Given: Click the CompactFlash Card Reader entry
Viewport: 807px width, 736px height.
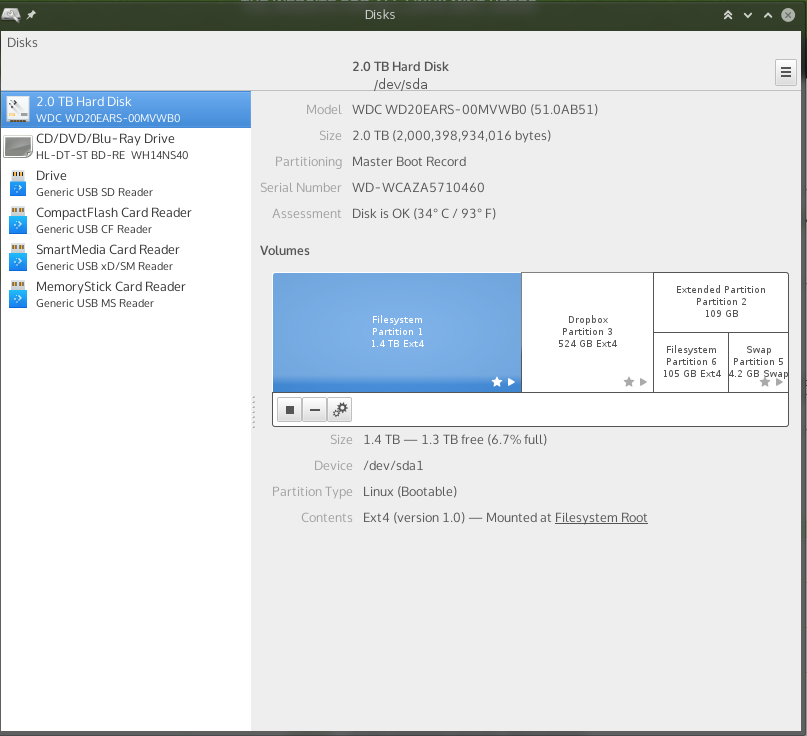Looking at the screenshot, I should 126,221.
